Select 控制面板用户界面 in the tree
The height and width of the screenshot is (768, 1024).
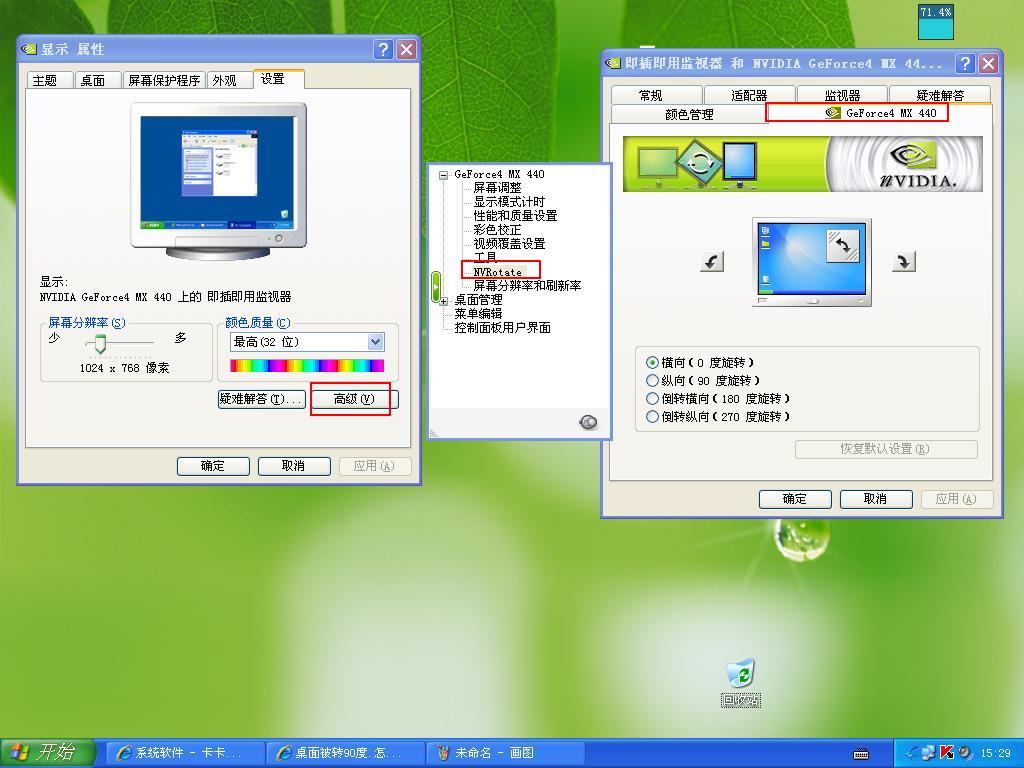(502, 328)
